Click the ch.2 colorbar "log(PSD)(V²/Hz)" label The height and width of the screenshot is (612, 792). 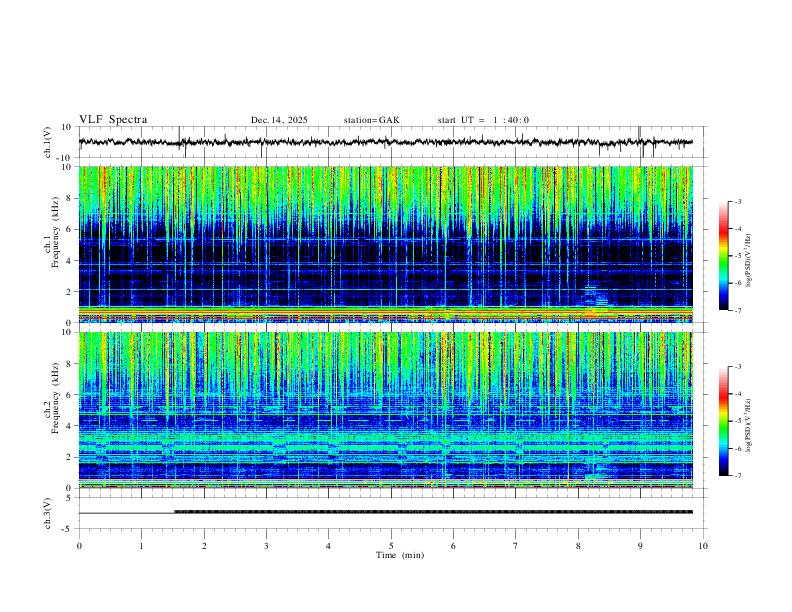(x=748, y=425)
